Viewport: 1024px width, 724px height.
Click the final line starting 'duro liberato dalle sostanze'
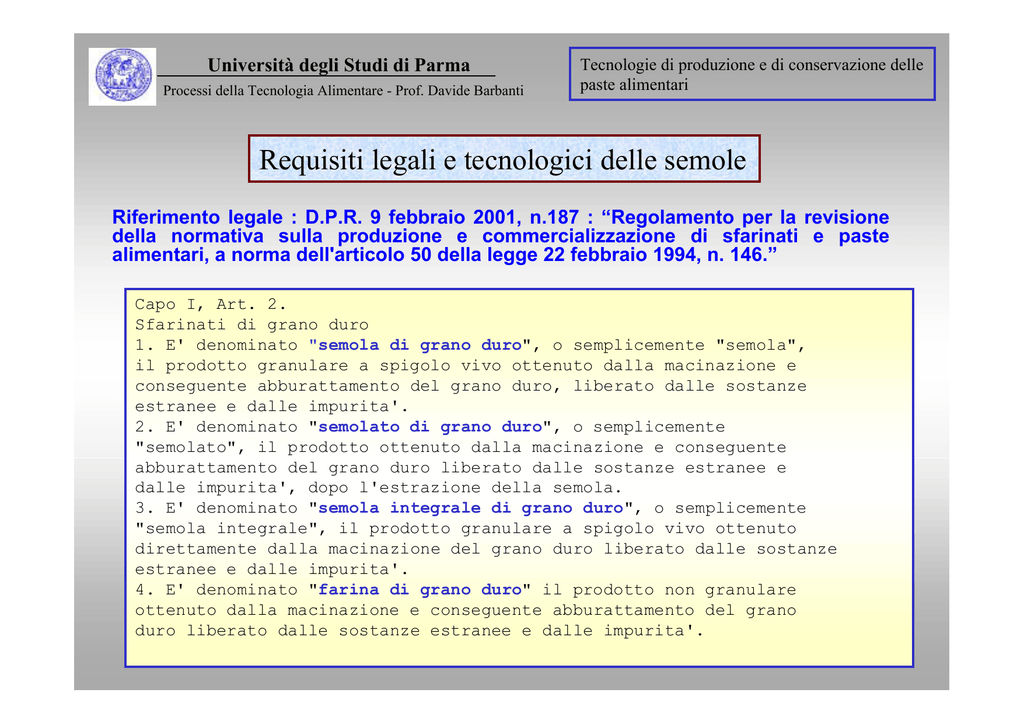419,631
